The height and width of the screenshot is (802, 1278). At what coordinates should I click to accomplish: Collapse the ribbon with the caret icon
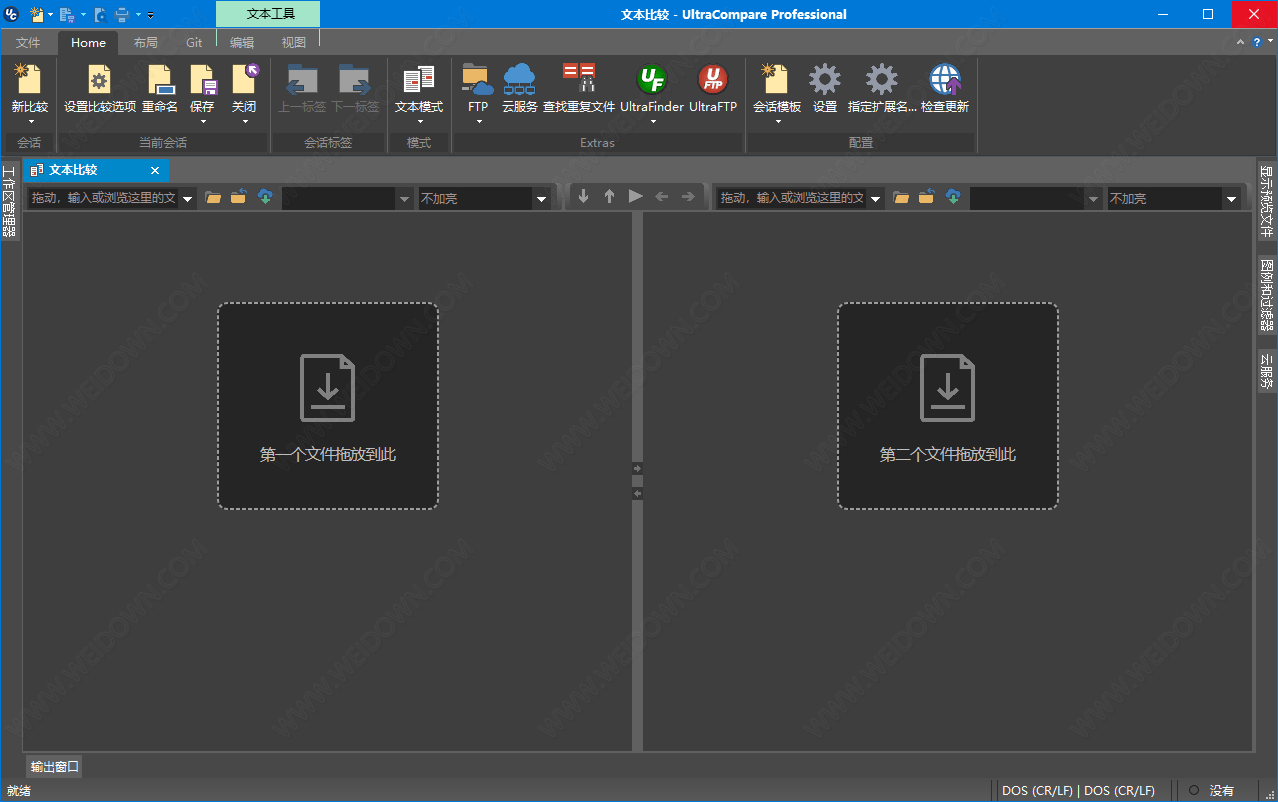pyautogui.click(x=1240, y=42)
